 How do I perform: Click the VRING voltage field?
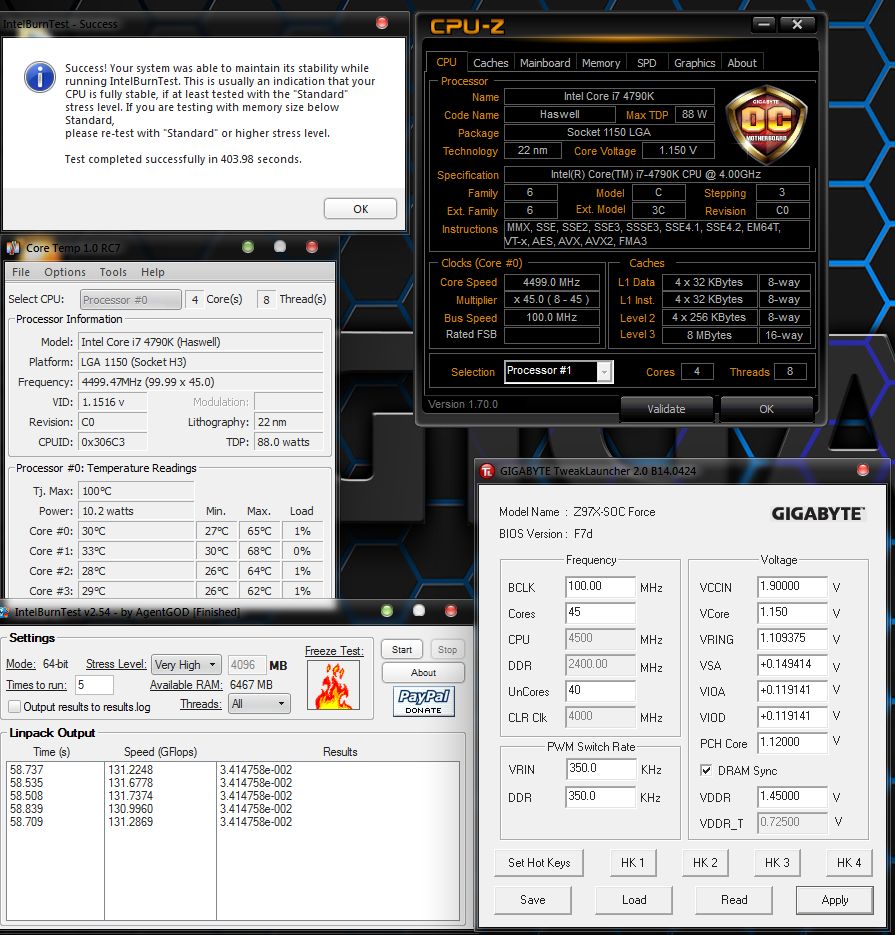tap(792, 639)
